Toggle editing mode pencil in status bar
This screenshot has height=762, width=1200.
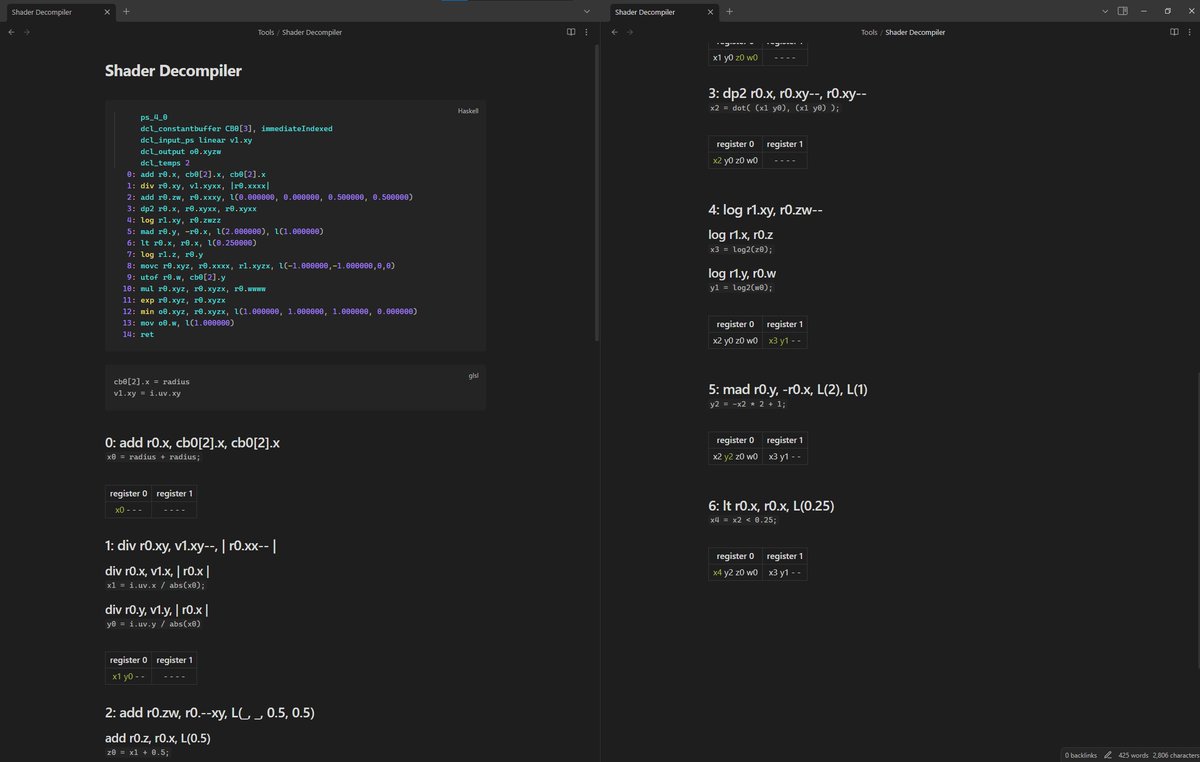point(1108,754)
